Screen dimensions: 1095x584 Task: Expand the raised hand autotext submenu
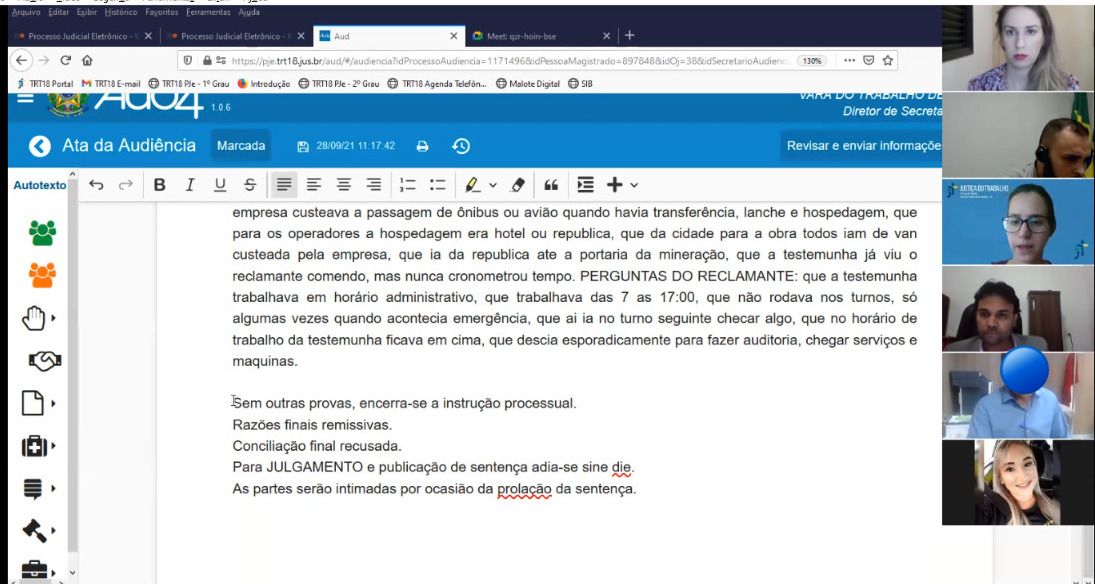point(52,318)
